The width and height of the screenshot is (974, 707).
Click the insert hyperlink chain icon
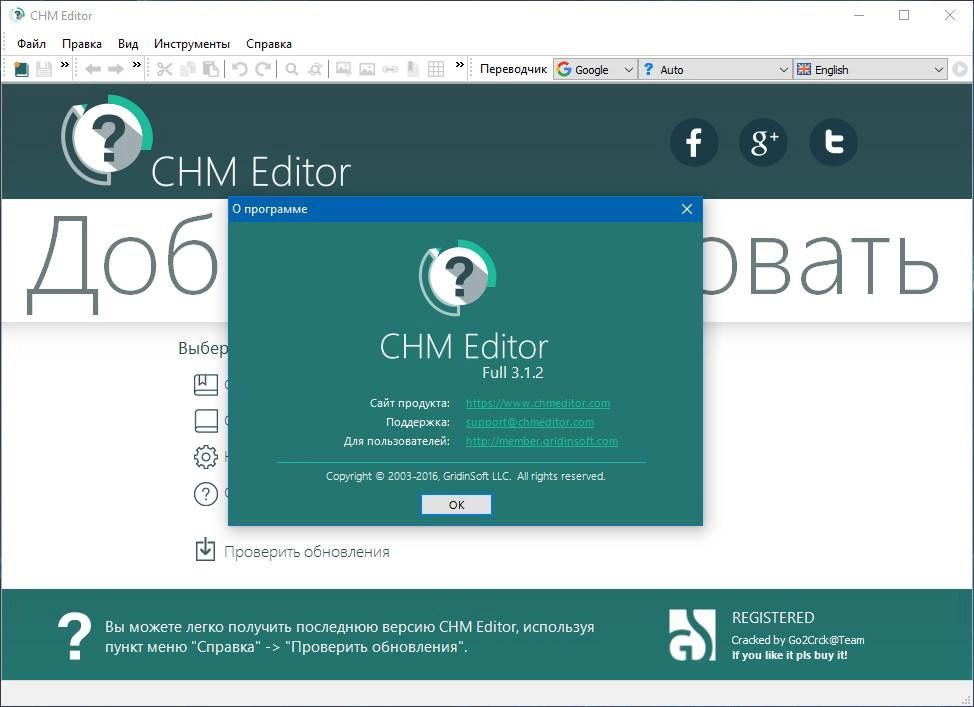390,69
